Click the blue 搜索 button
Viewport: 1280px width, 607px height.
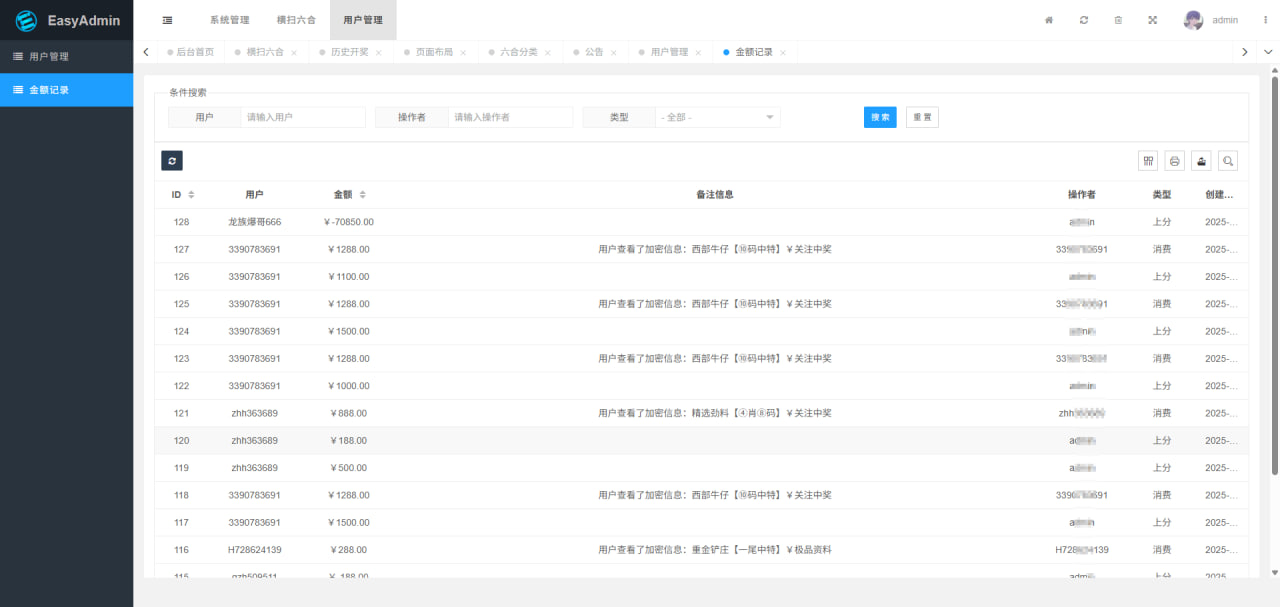tap(880, 118)
